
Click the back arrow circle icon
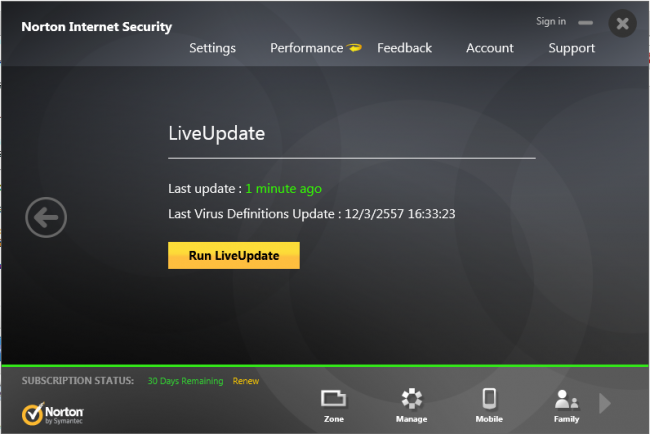click(x=46, y=217)
